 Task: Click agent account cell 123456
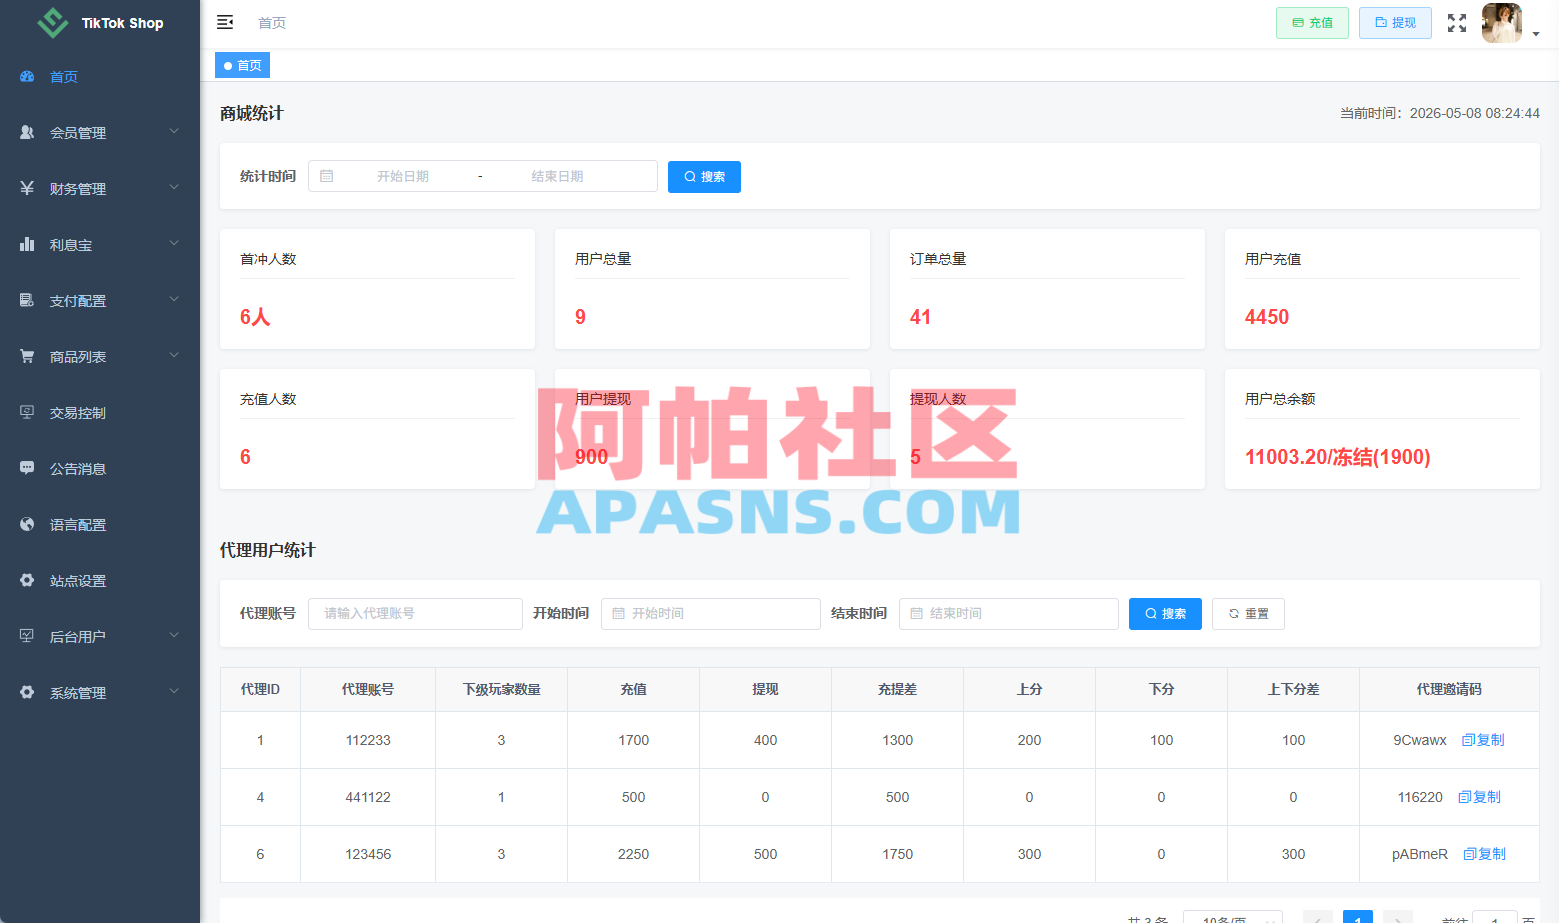tap(368, 854)
